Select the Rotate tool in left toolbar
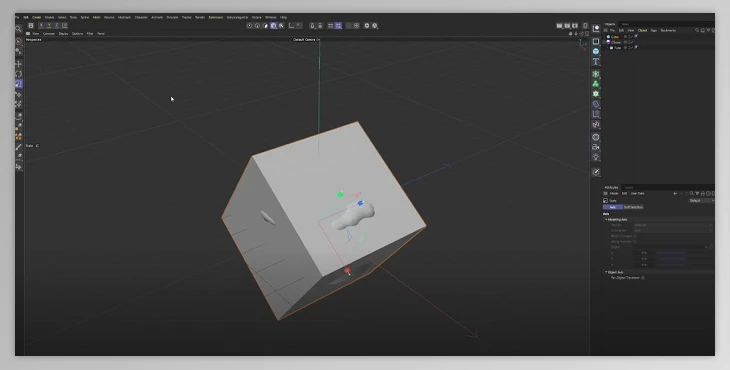The width and height of the screenshot is (730, 370). point(19,74)
